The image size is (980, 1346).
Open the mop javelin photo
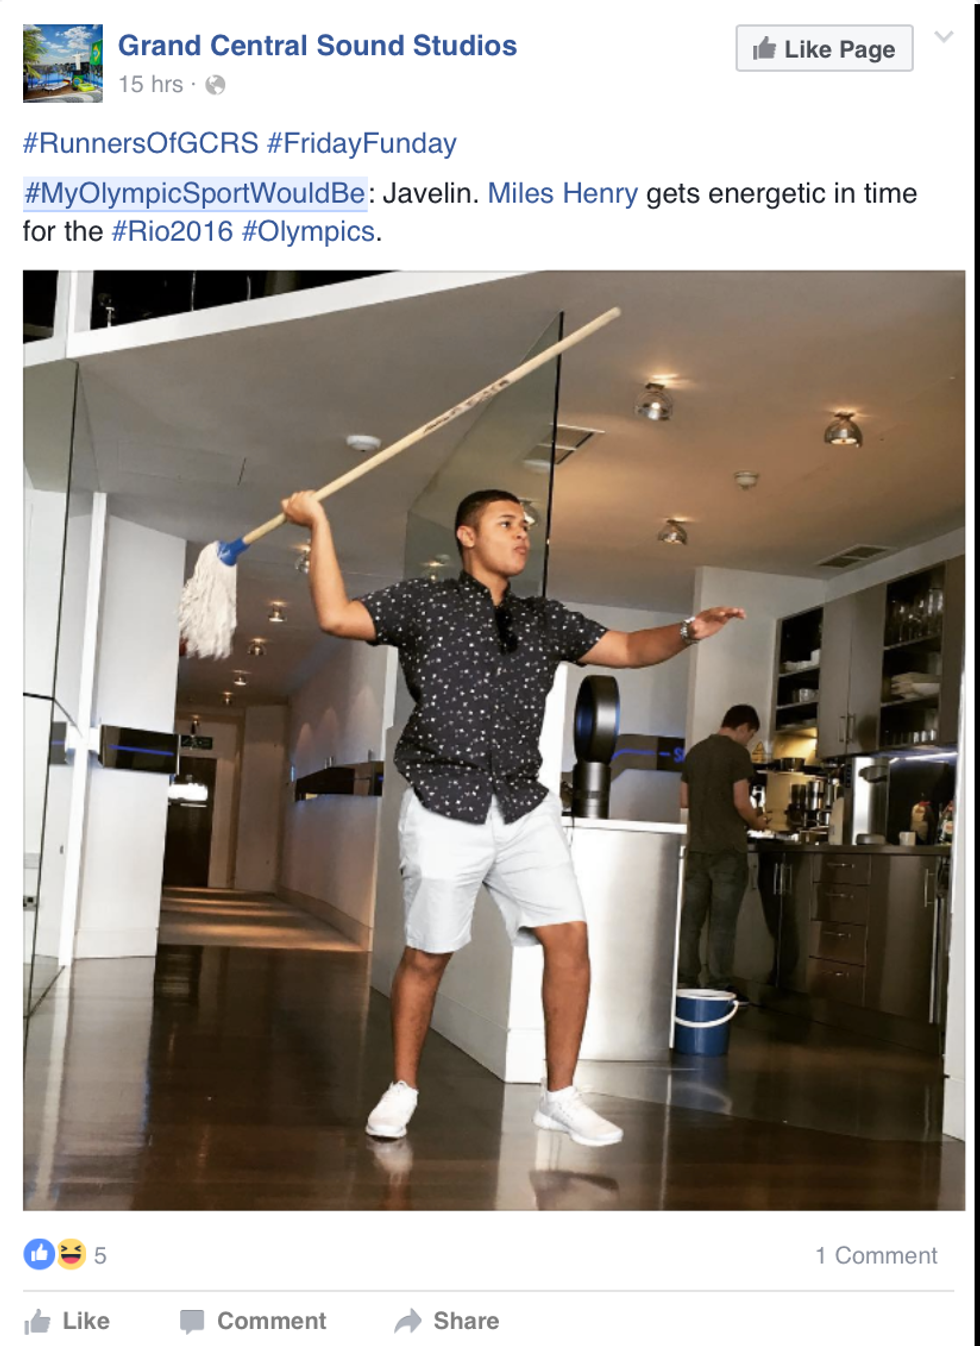pos(494,740)
